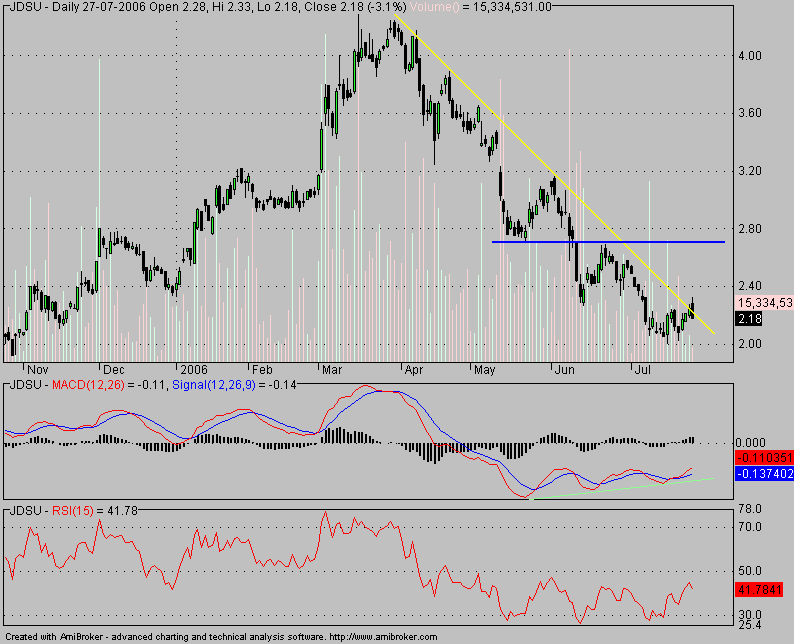Image resolution: width=794 pixels, height=644 pixels.
Task: Click the Nov month label
Action: (x=37, y=370)
